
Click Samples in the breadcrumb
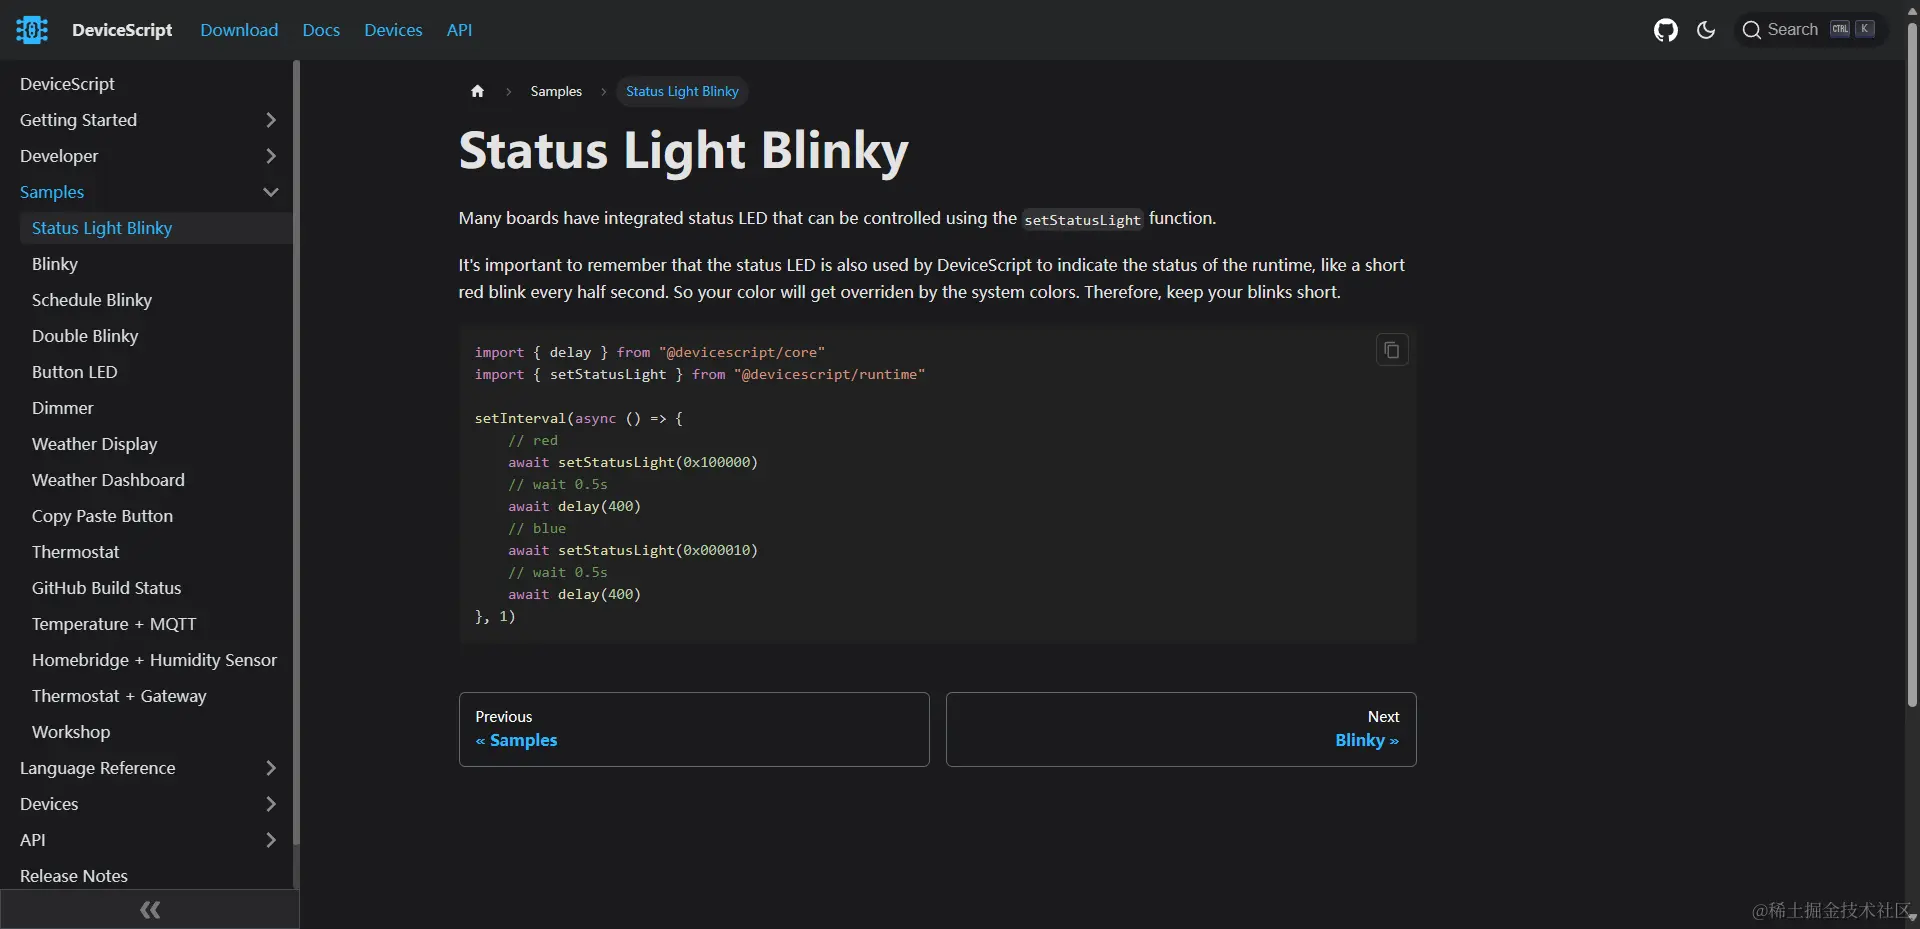[x=556, y=91]
